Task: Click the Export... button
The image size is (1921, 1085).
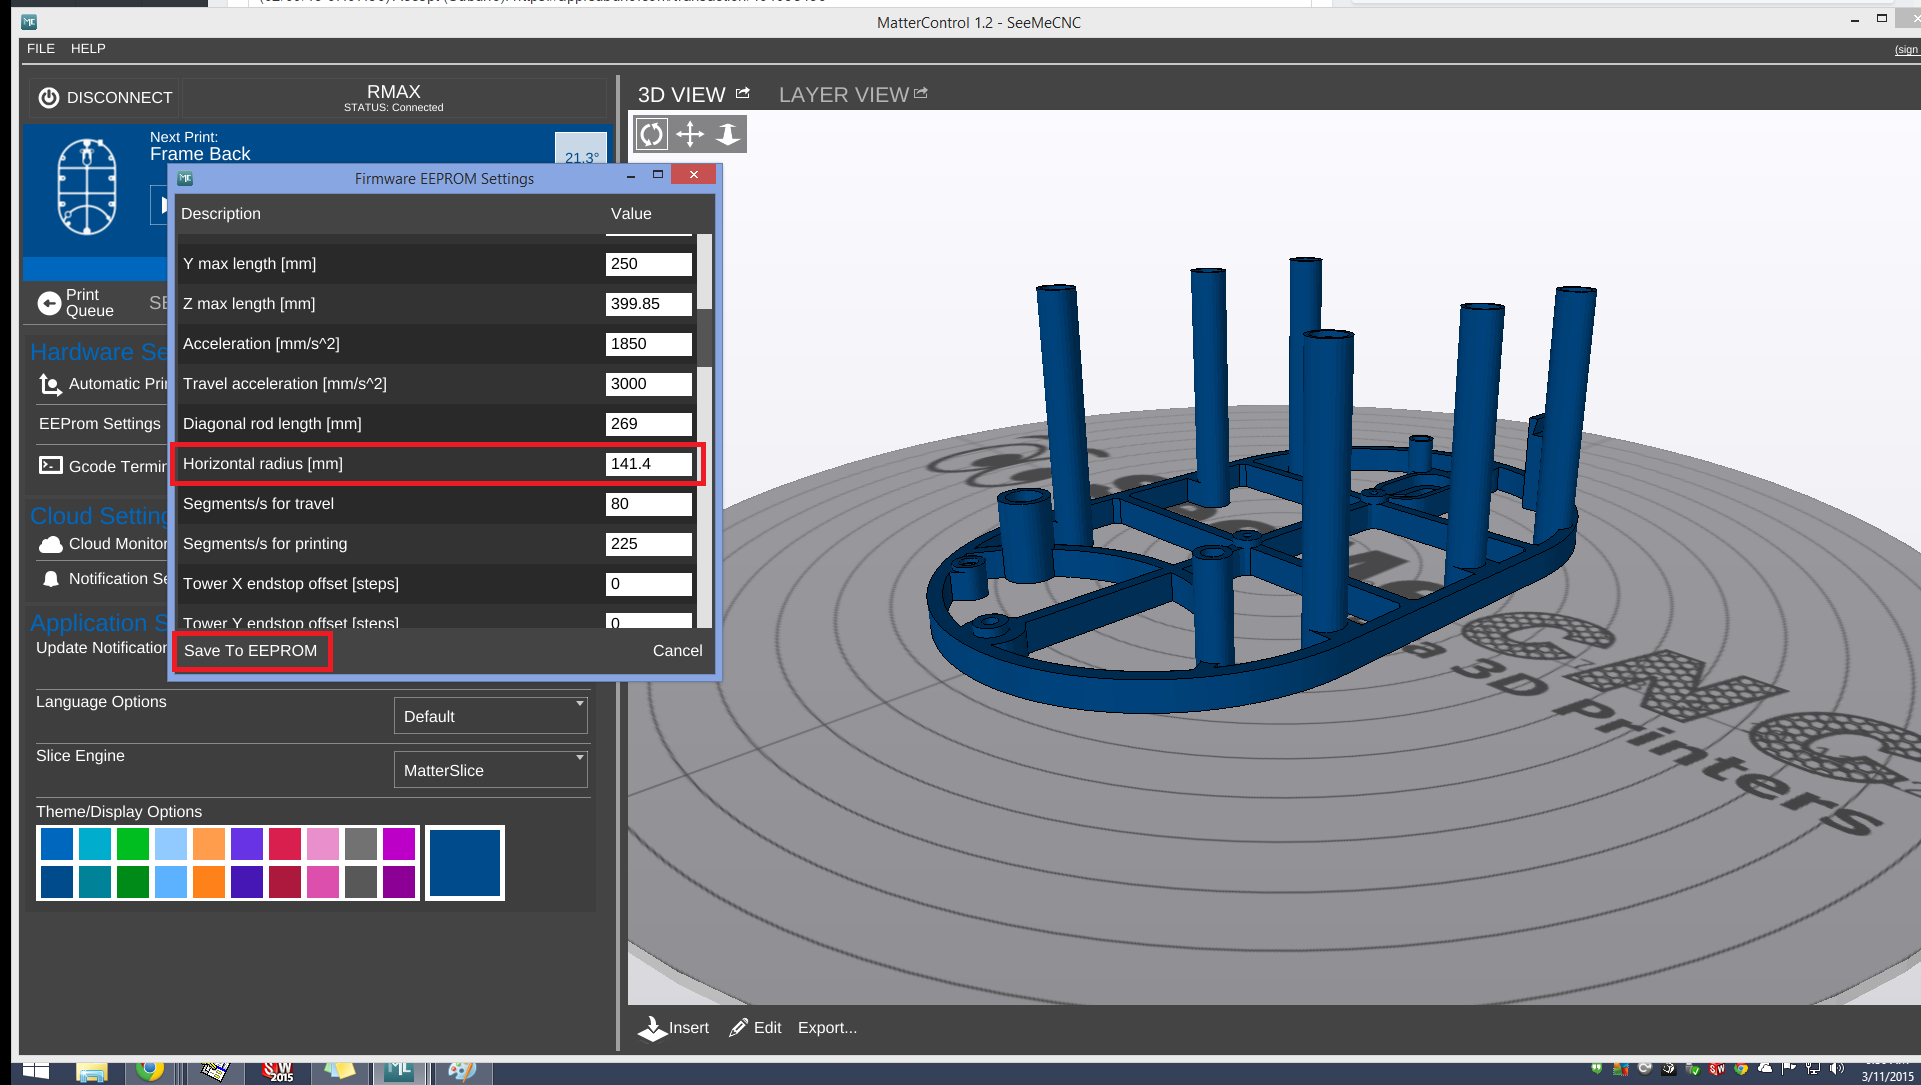Action: pos(827,1028)
